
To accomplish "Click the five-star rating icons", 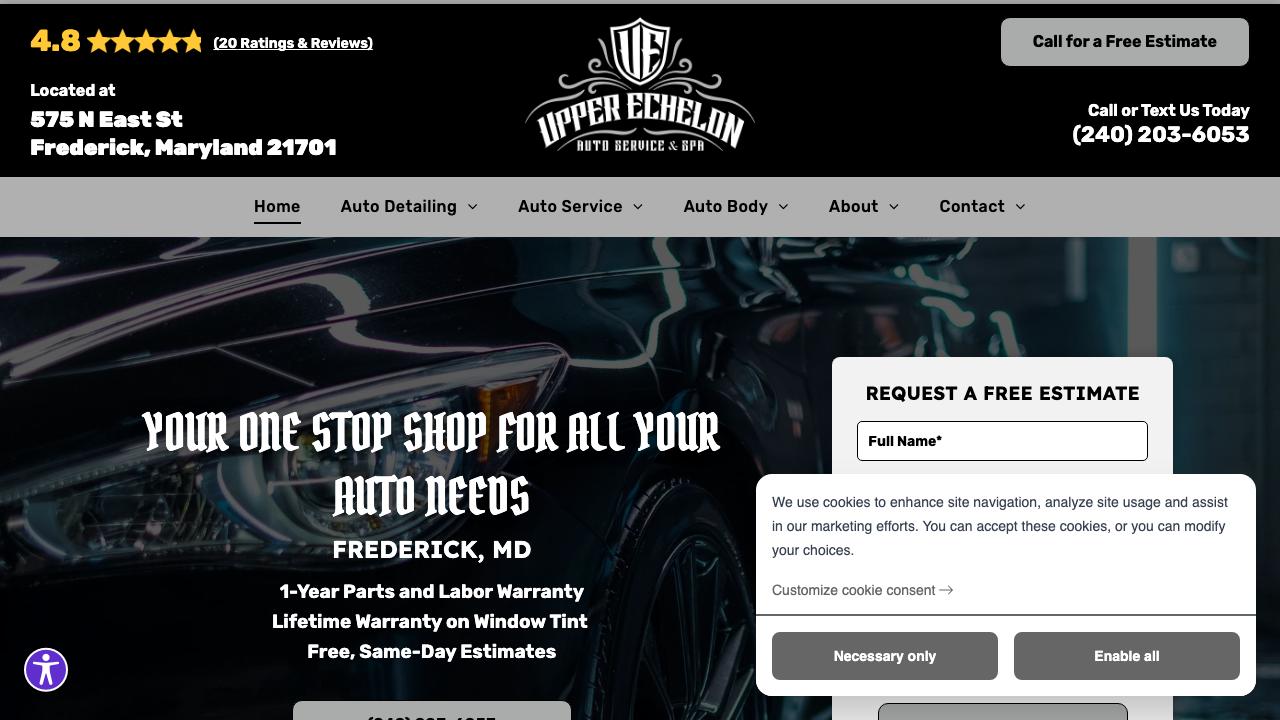I will pyautogui.click(x=145, y=42).
